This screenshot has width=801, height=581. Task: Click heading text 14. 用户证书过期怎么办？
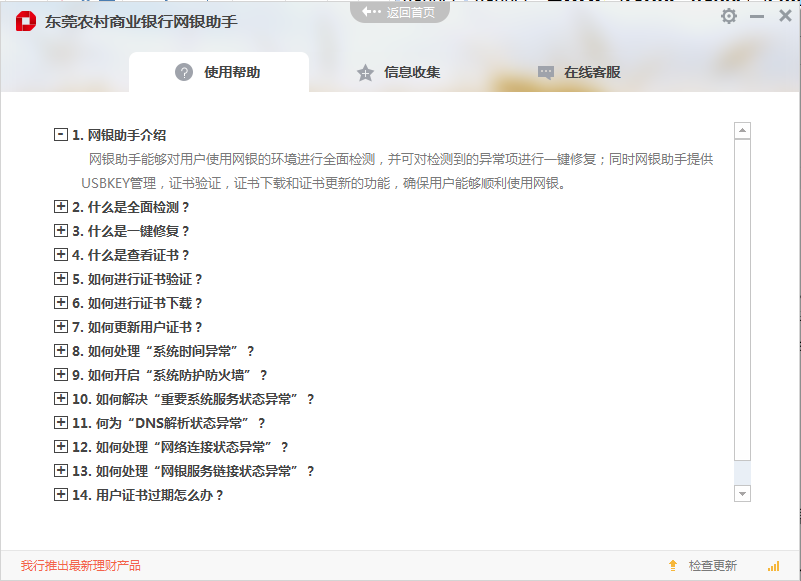pyautogui.click(x=148, y=495)
